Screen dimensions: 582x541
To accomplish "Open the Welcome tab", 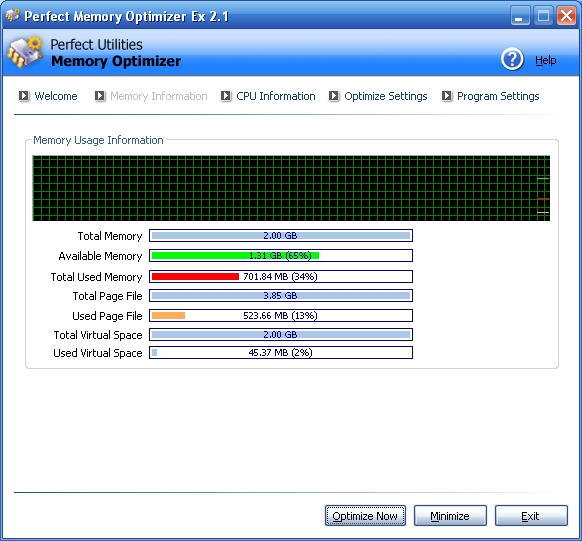I will (56, 96).
